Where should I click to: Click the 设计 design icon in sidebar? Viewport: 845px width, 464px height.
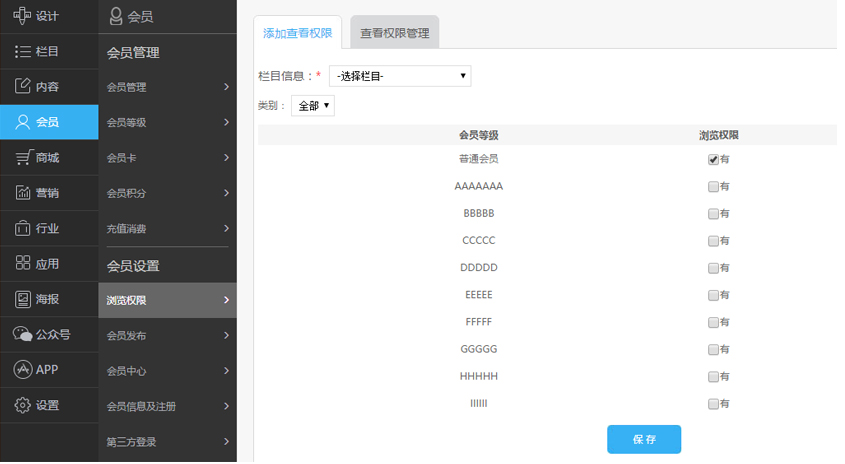[22, 16]
